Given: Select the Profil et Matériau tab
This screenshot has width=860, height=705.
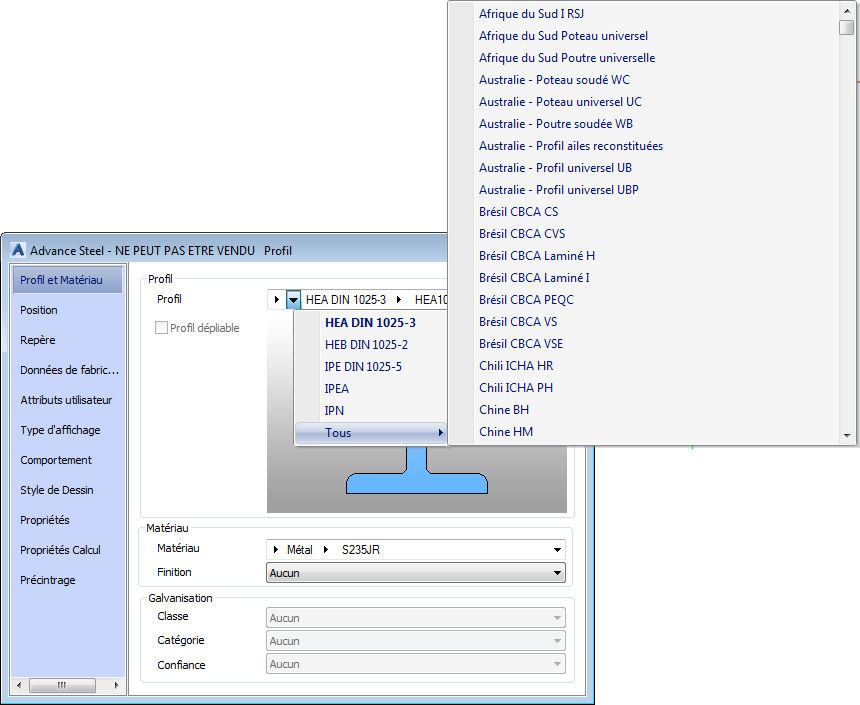Looking at the screenshot, I should pyautogui.click(x=67, y=280).
